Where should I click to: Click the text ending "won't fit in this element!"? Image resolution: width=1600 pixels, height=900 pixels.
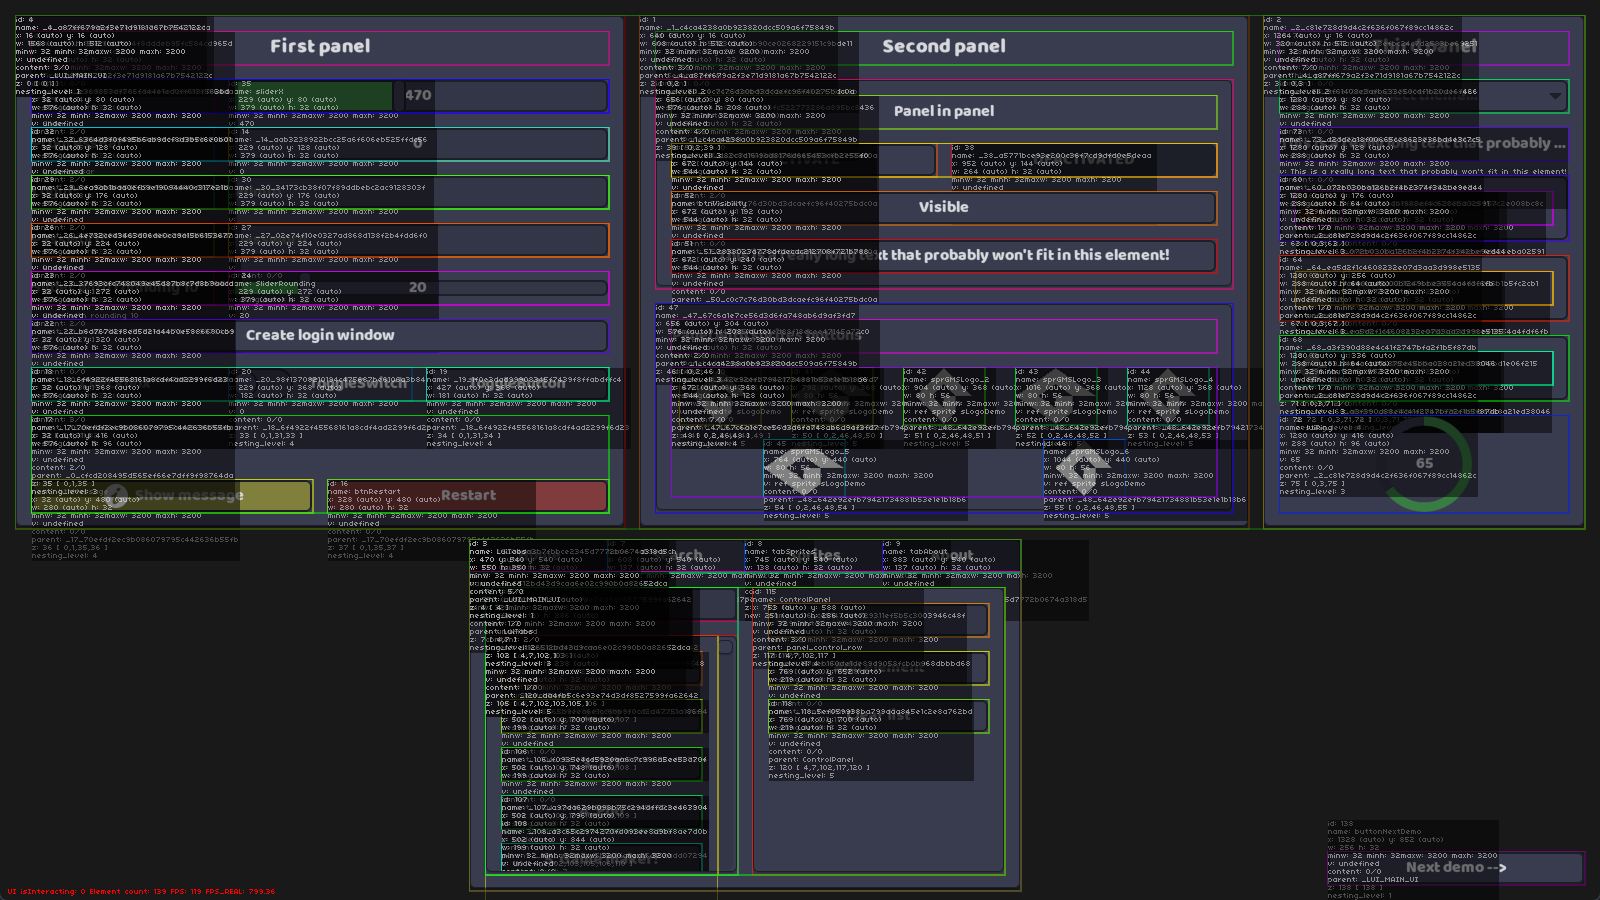944,256
